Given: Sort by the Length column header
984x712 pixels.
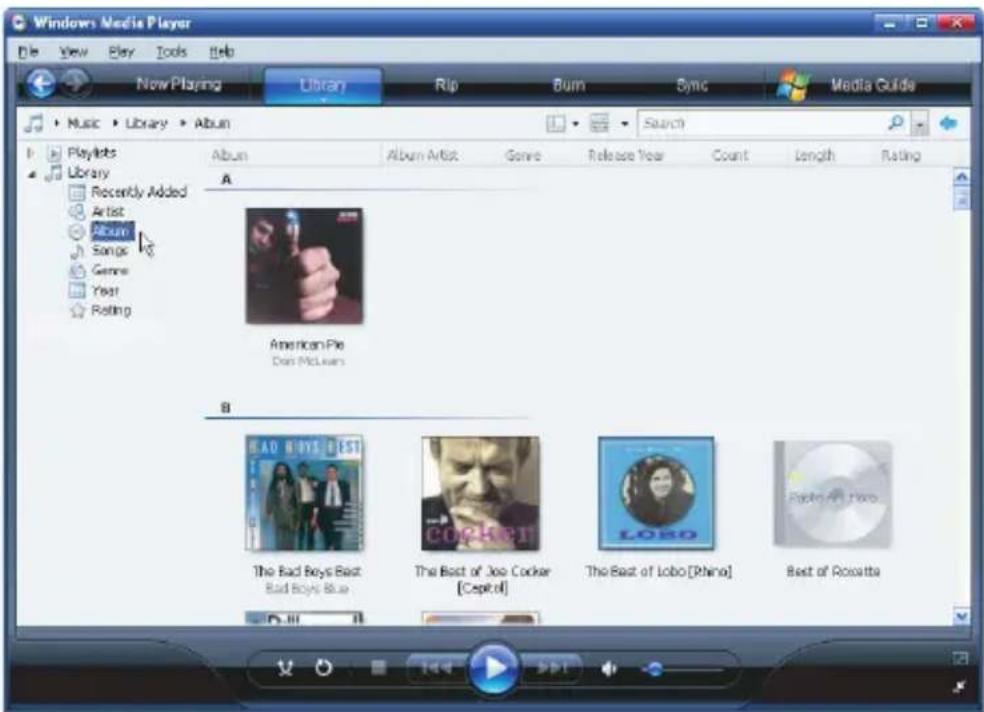Looking at the screenshot, I should point(815,155).
